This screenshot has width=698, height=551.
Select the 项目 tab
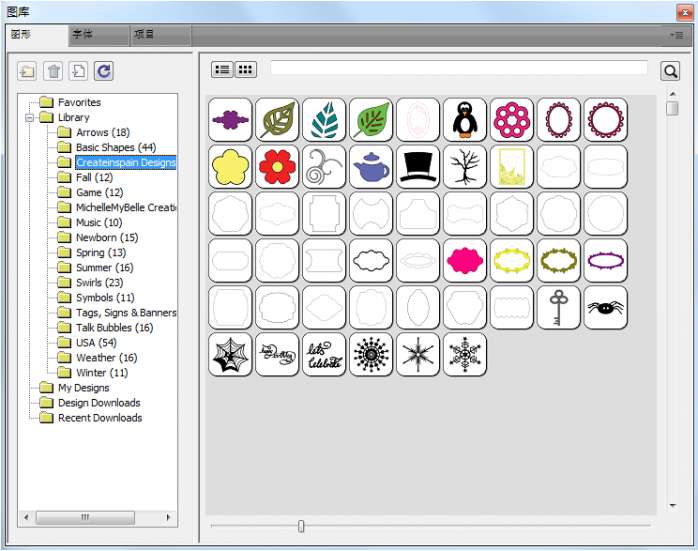[x=144, y=35]
